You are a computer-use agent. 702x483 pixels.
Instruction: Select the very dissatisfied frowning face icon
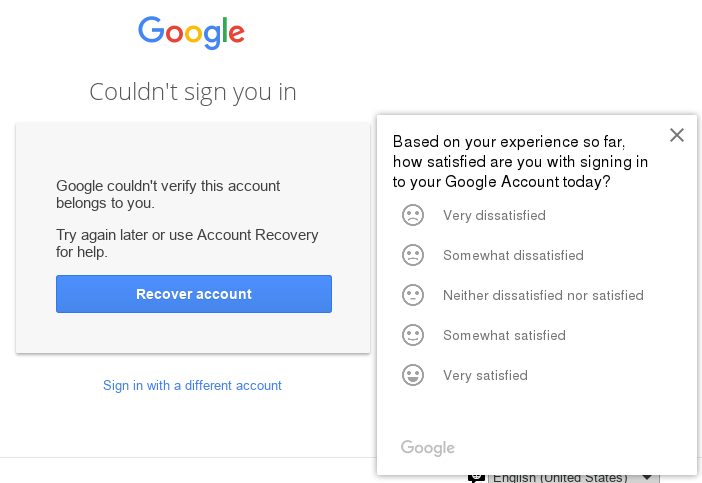(413, 215)
